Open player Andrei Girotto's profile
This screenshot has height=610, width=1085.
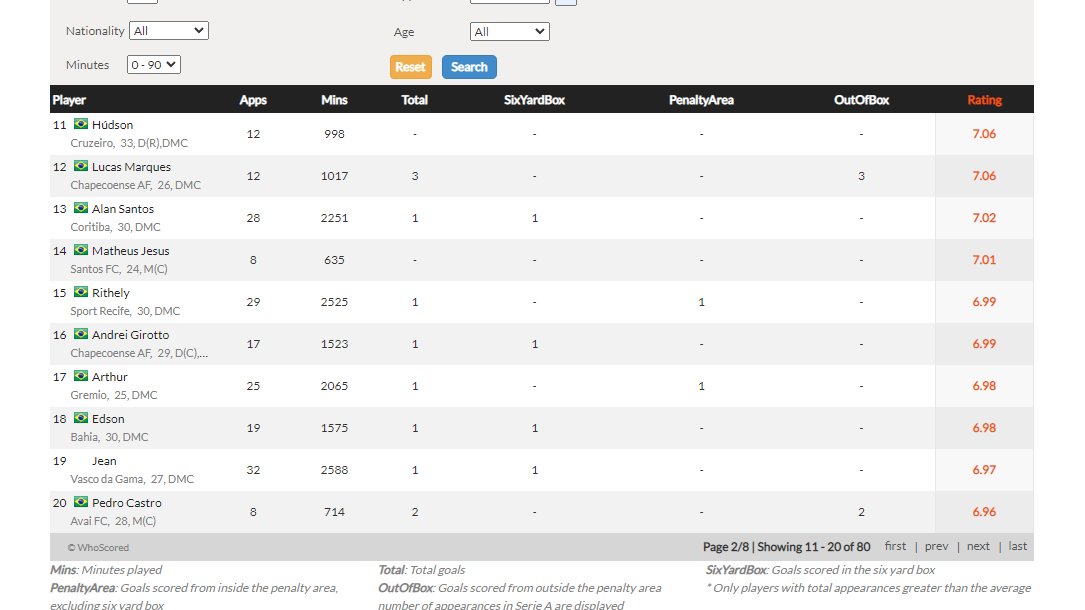(x=131, y=335)
